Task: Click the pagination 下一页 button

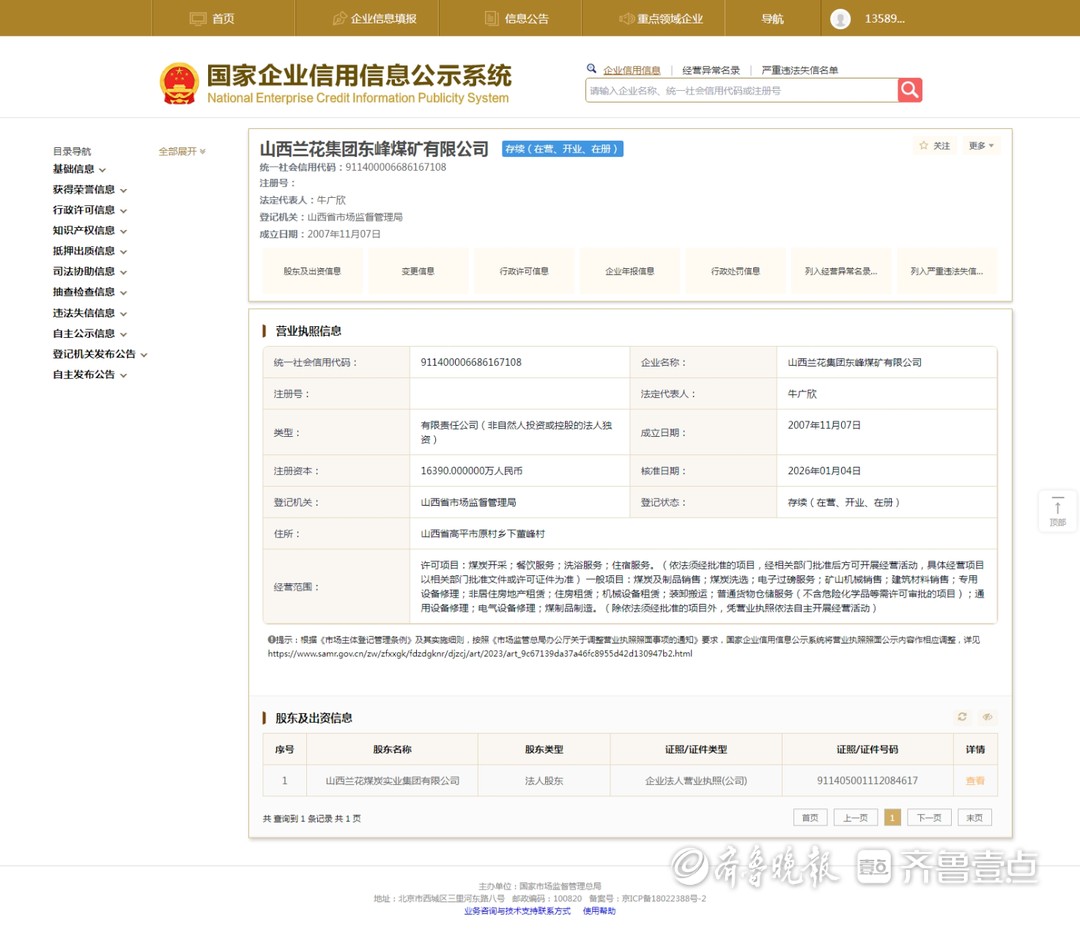Action: click(x=929, y=818)
